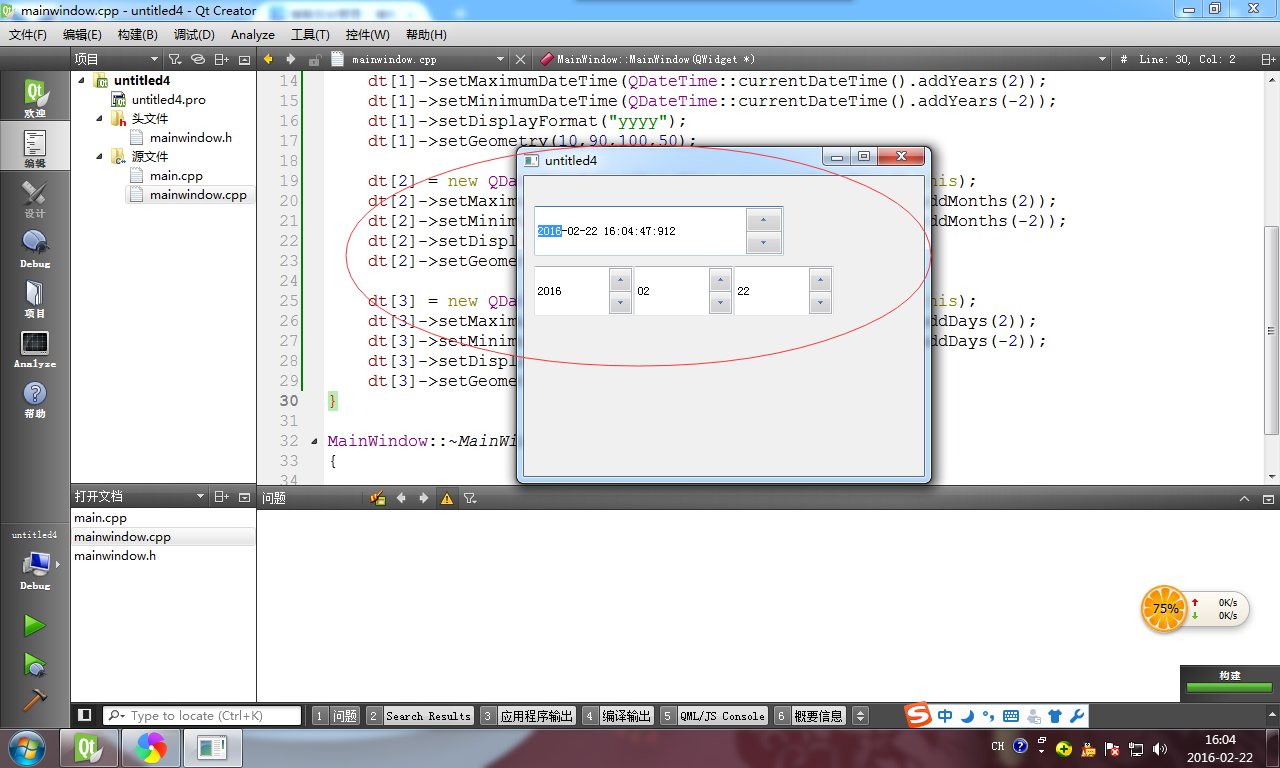
Task: Collapse the 源文件 folder
Action: click(101, 156)
